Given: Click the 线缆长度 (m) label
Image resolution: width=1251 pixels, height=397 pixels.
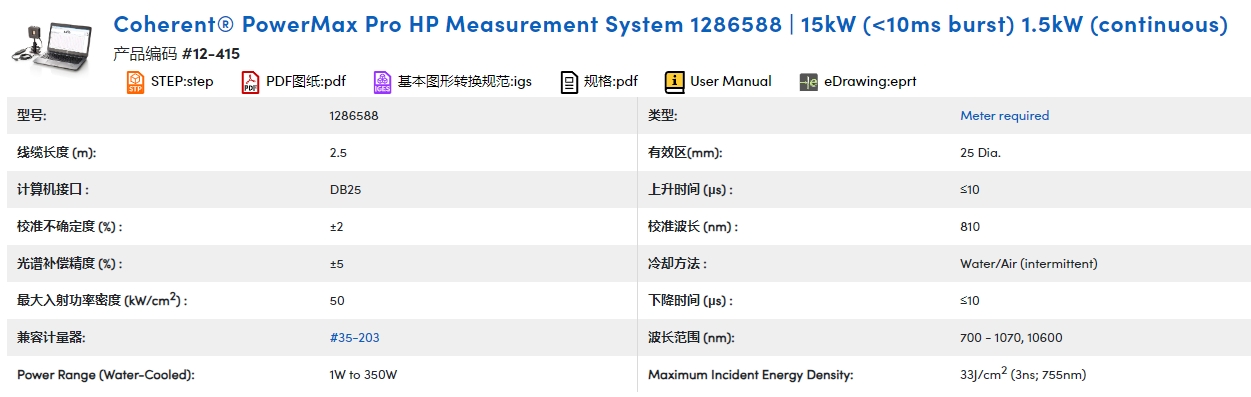Looking at the screenshot, I should tap(57, 153).
